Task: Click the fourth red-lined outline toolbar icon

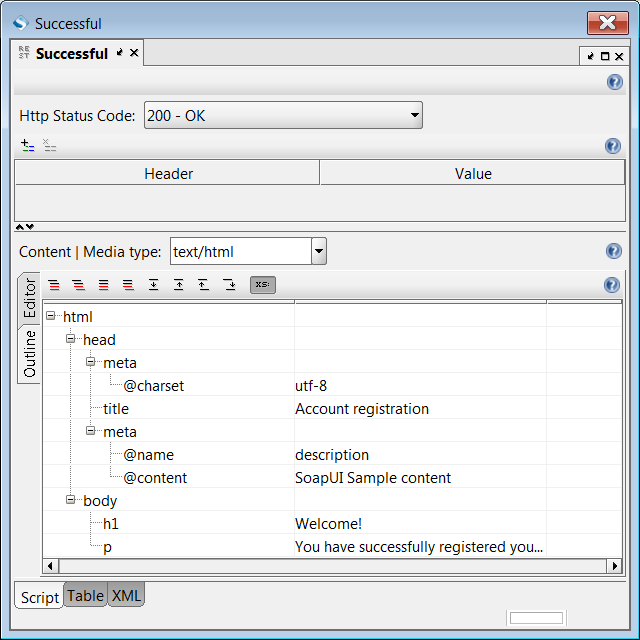Action: coord(128,285)
